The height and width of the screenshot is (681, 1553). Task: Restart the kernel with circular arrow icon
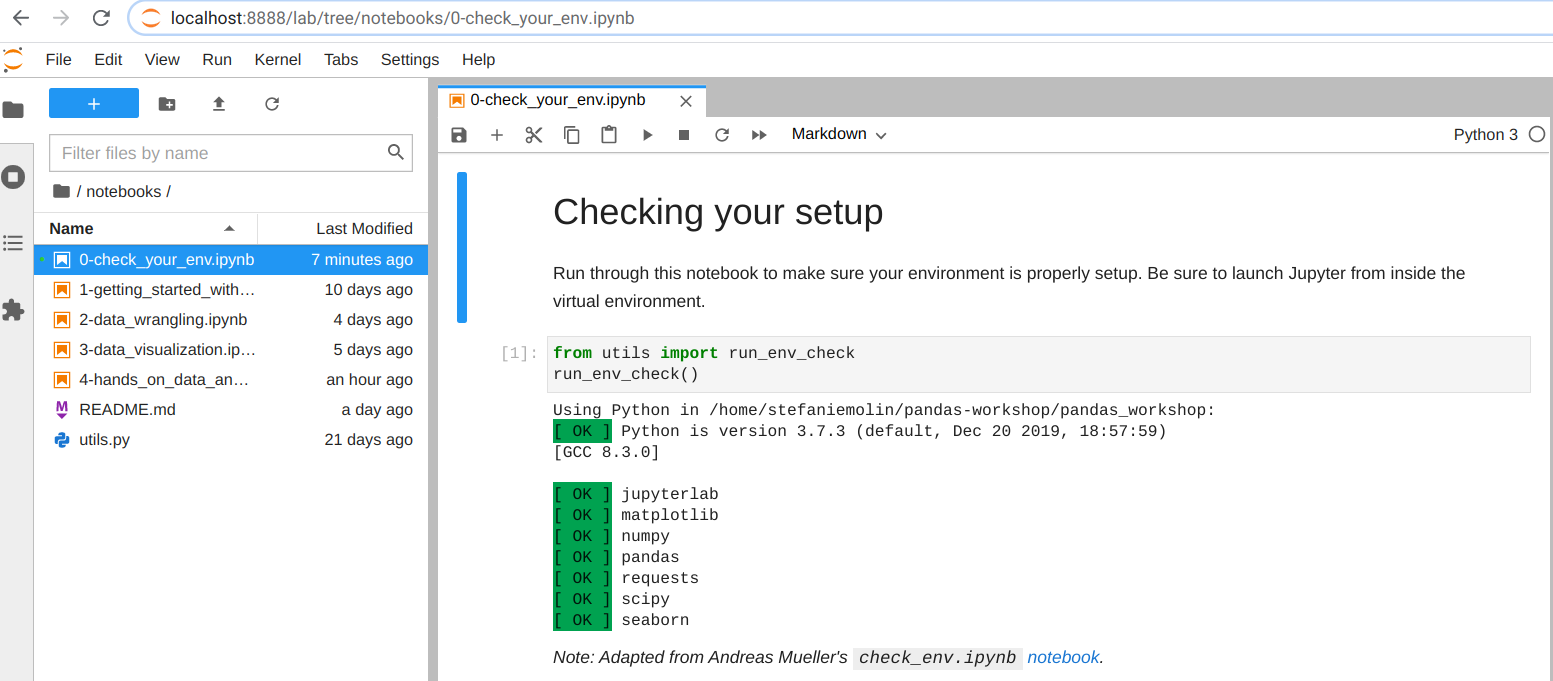pyautogui.click(x=722, y=135)
